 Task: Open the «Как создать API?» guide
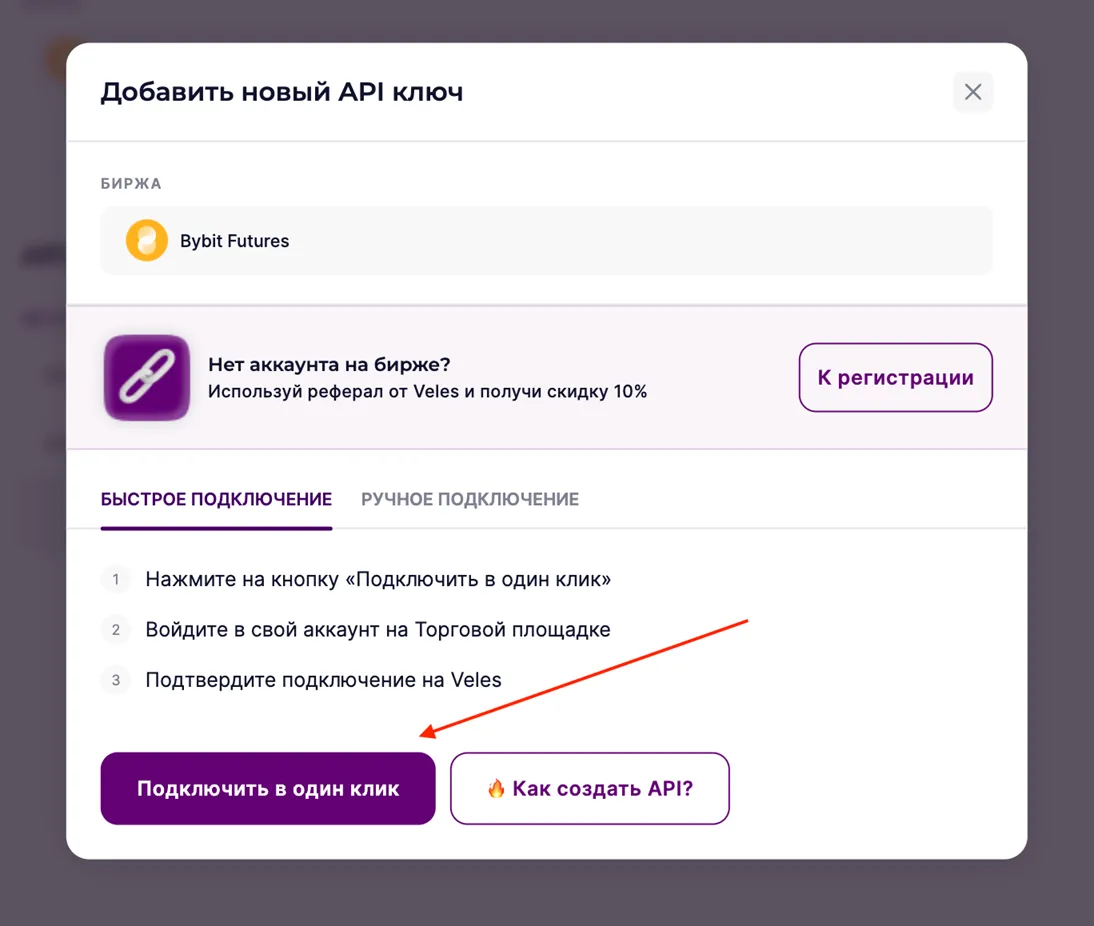(x=590, y=788)
